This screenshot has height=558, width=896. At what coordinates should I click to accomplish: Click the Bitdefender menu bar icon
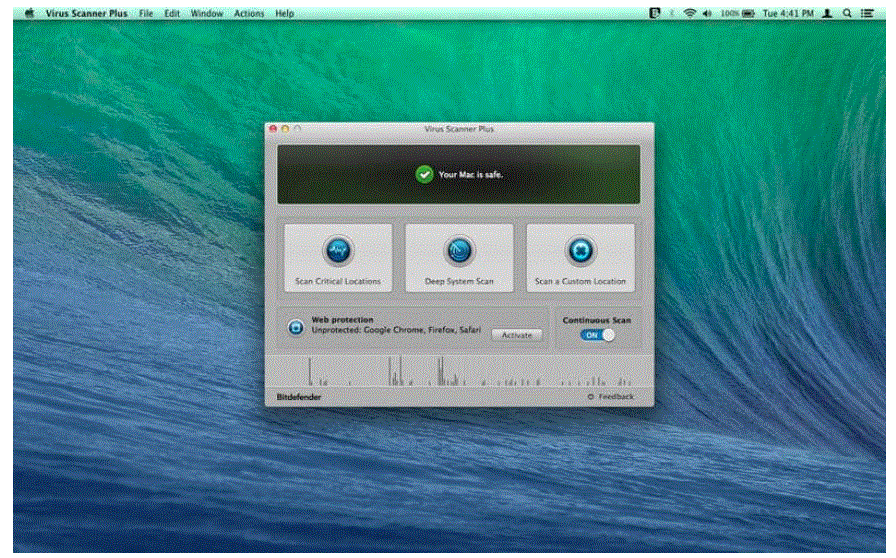pos(655,13)
